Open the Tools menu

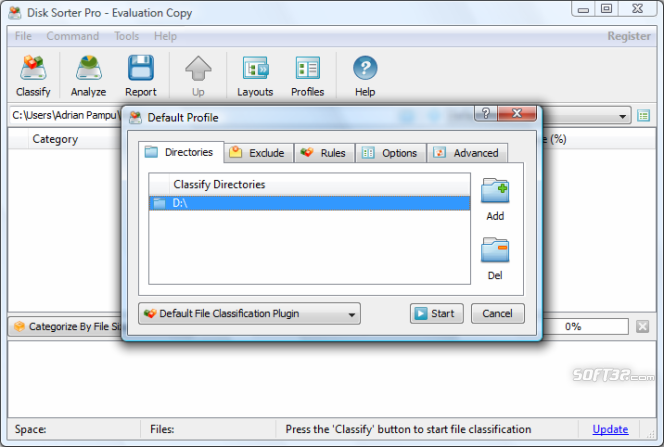[x=127, y=36]
